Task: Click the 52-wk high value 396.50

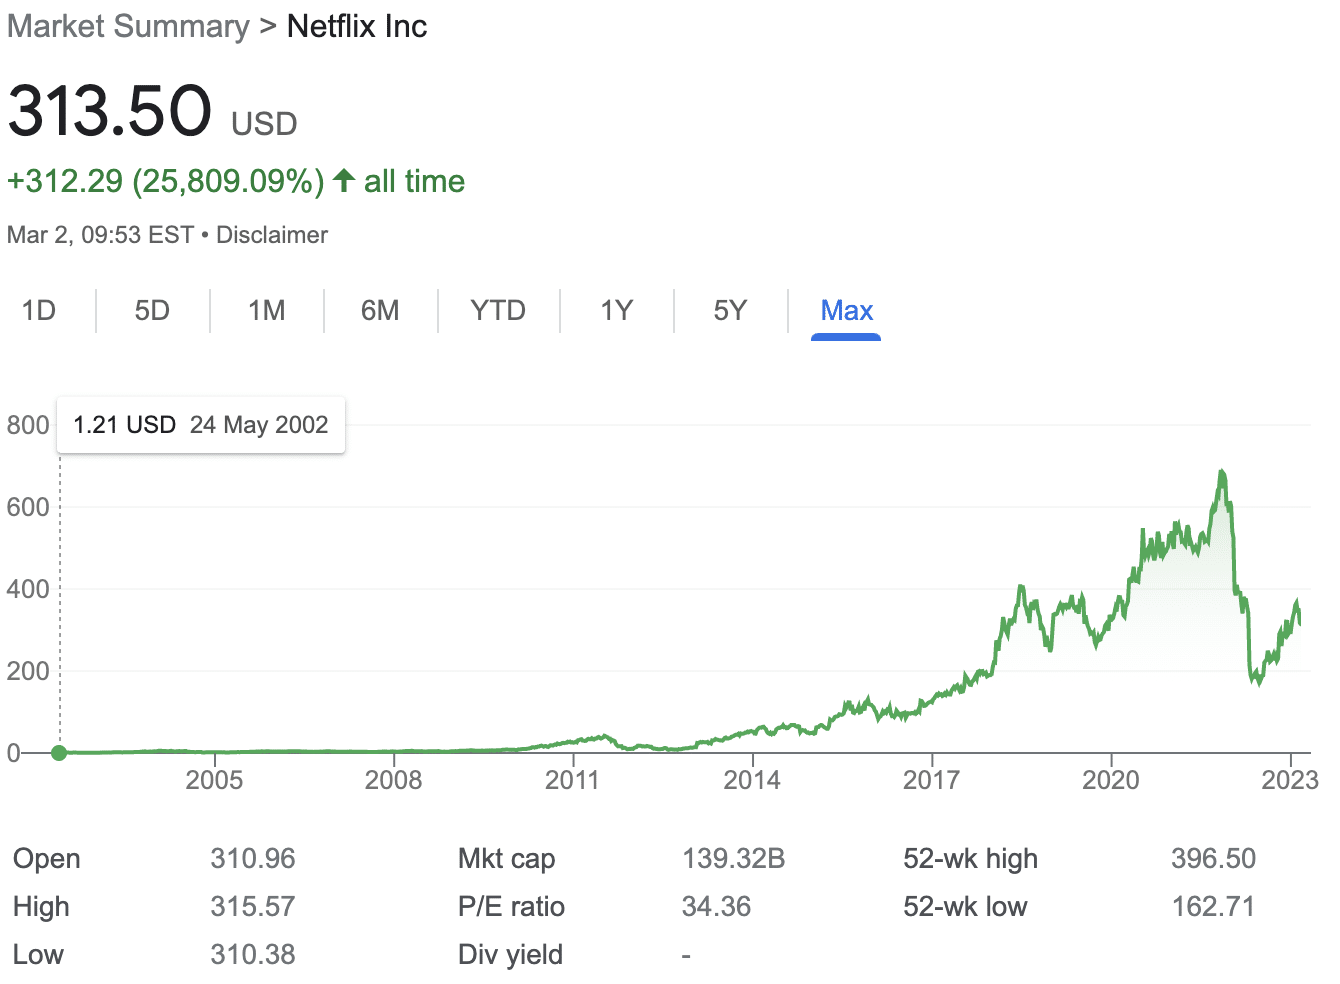Action: (x=1214, y=858)
